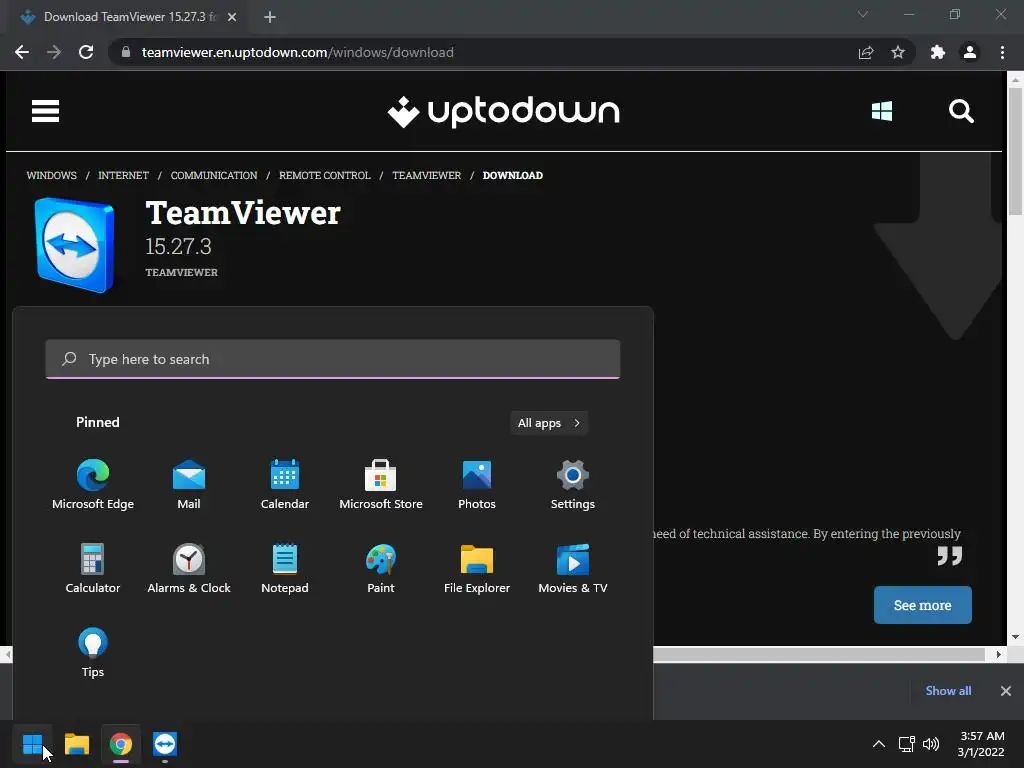Open Microsoft Store from Start menu
This screenshot has height=768, width=1024.
pos(381,484)
